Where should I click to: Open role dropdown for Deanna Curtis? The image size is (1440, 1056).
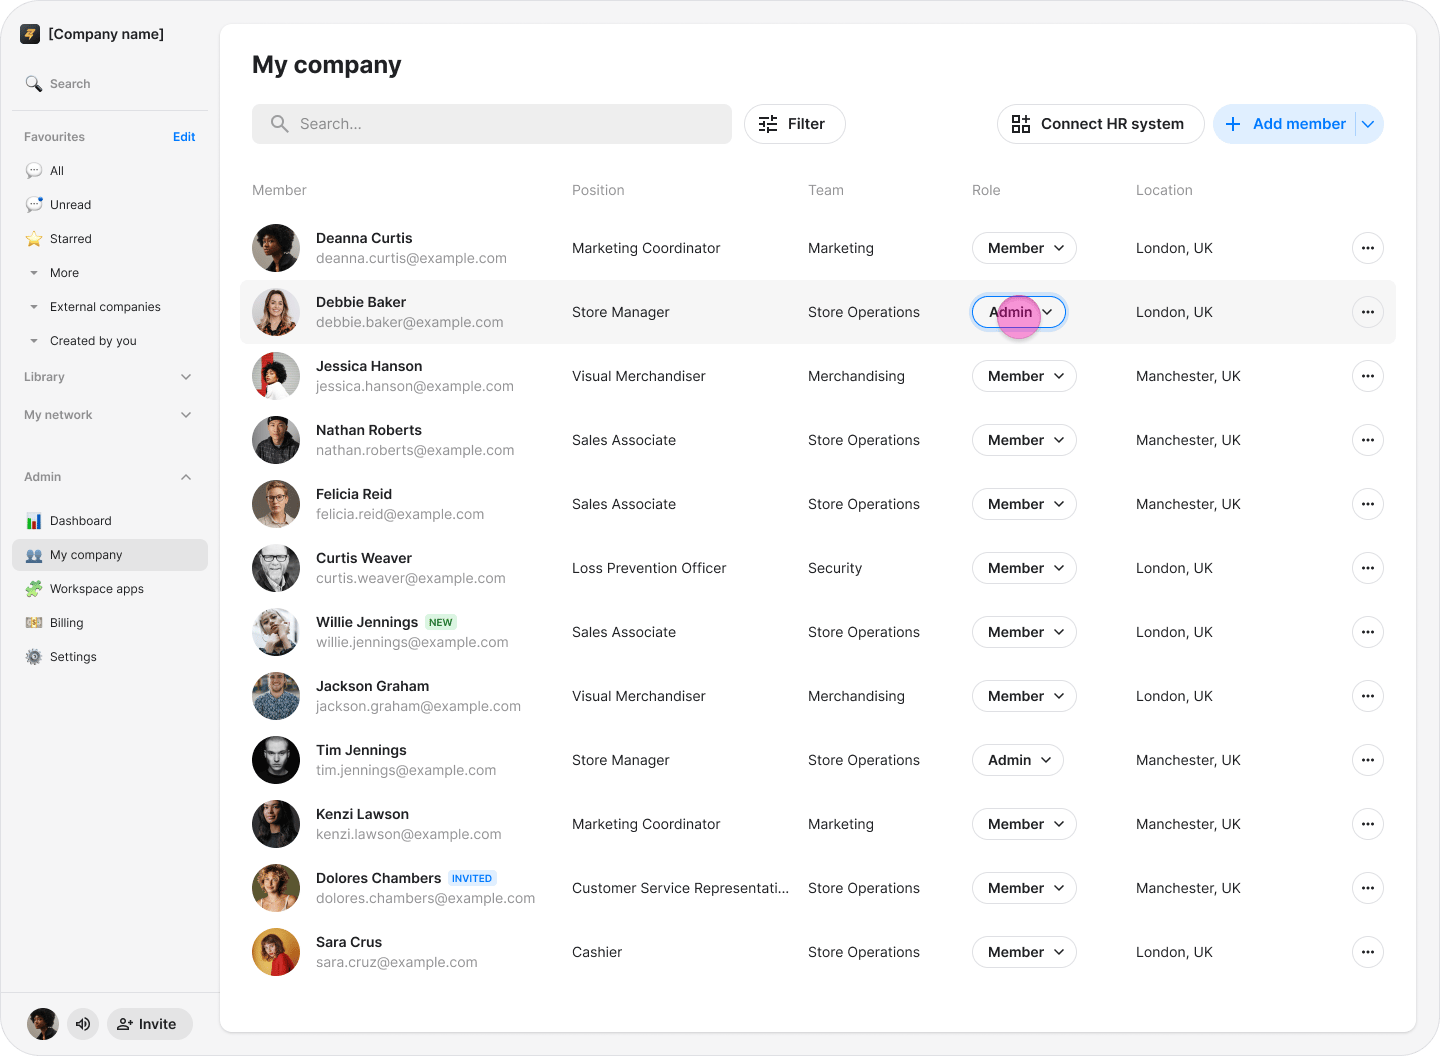click(1024, 248)
